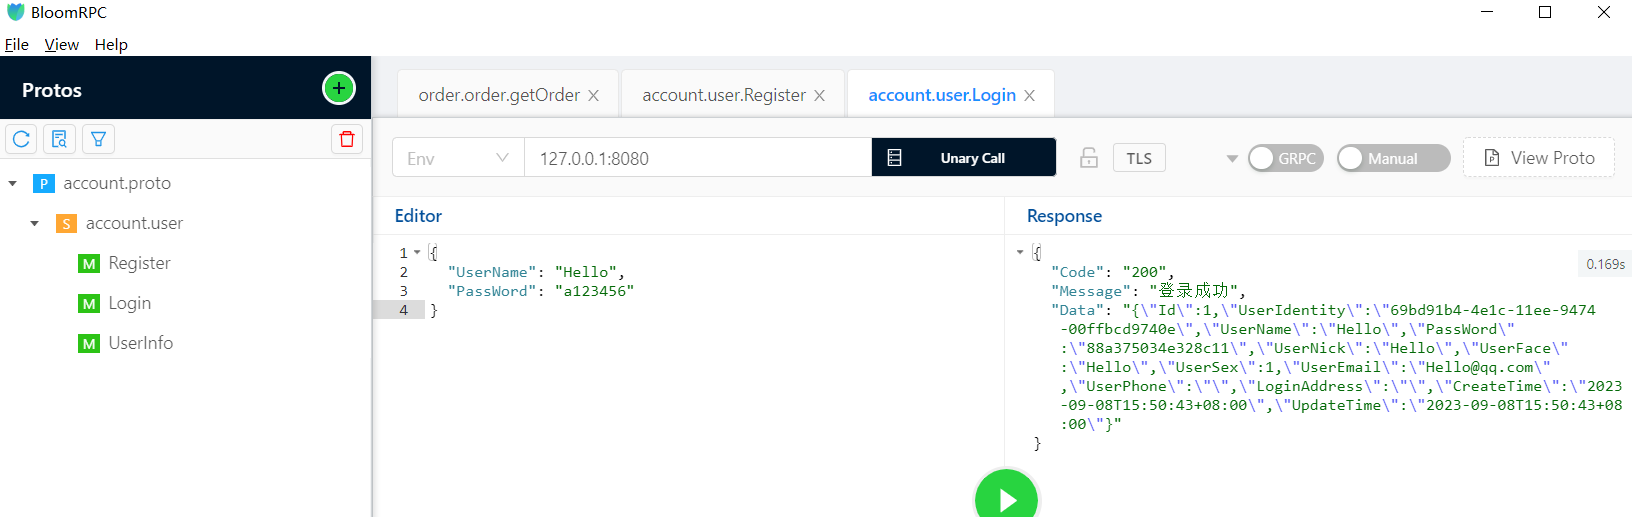Click the View Proto button

coord(1539,158)
